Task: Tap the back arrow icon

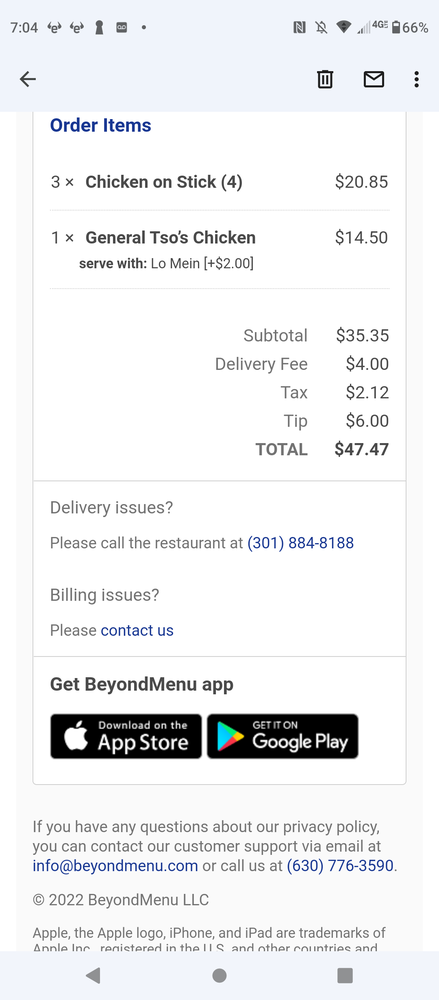Action: 27,79
